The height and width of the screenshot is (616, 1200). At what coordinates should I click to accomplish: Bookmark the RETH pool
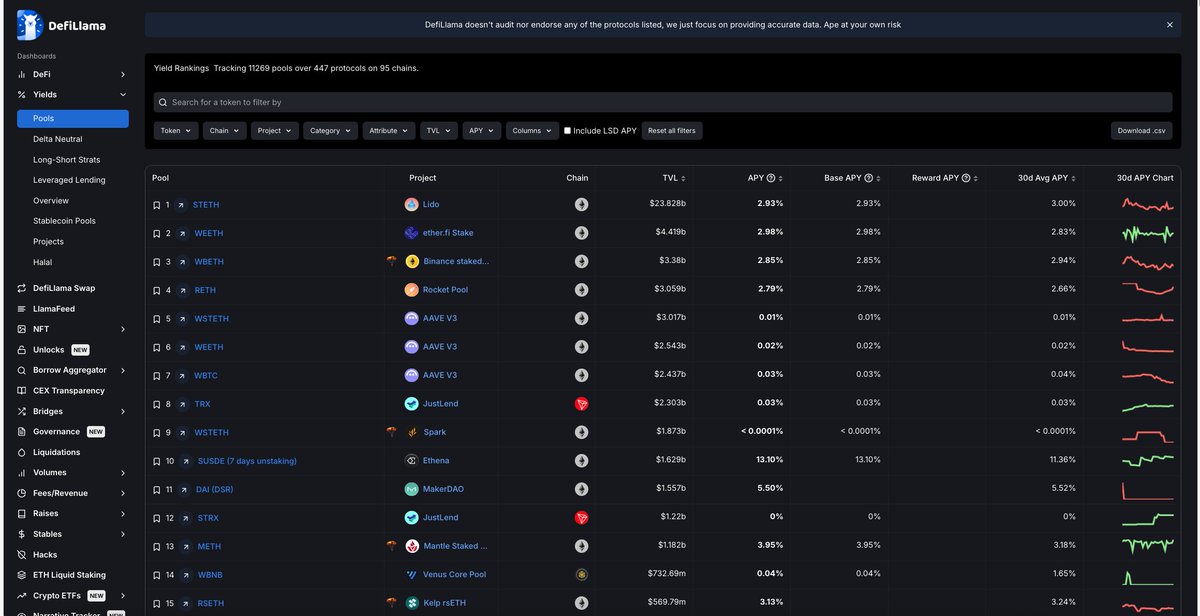(156, 290)
